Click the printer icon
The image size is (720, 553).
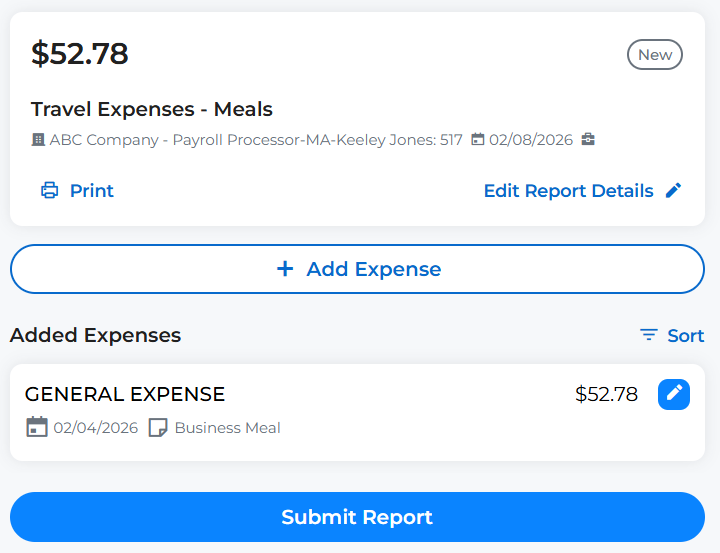coord(49,190)
